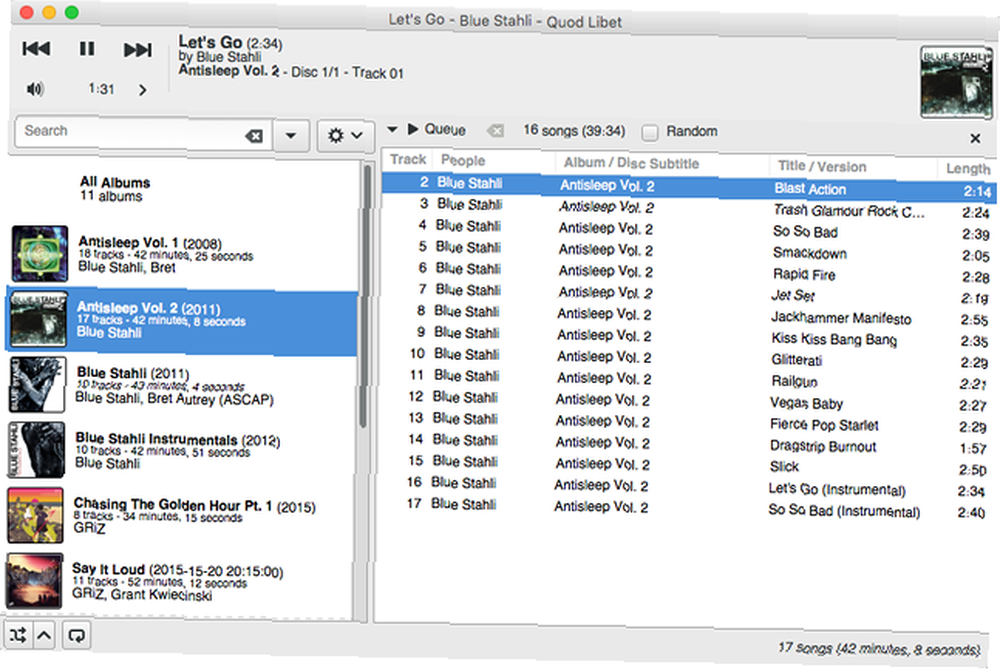
Task: Select the Antisleep Vol. 1 (2008) album
Action: (x=182, y=254)
